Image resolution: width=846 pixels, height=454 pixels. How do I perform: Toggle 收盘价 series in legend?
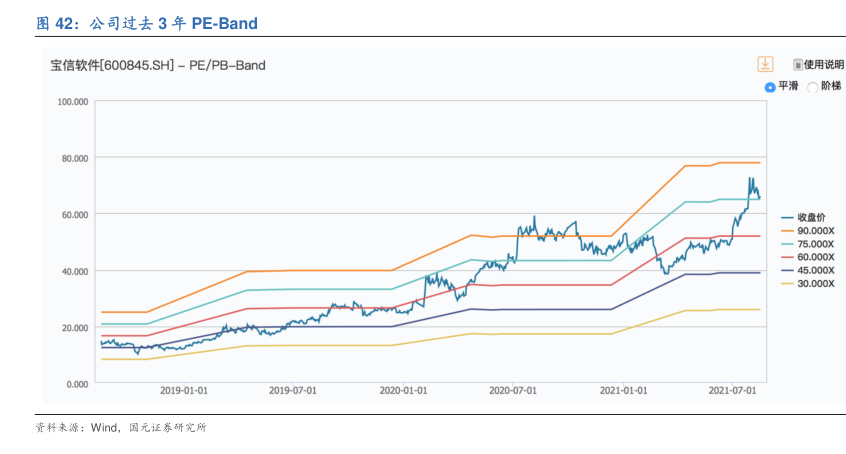808,217
